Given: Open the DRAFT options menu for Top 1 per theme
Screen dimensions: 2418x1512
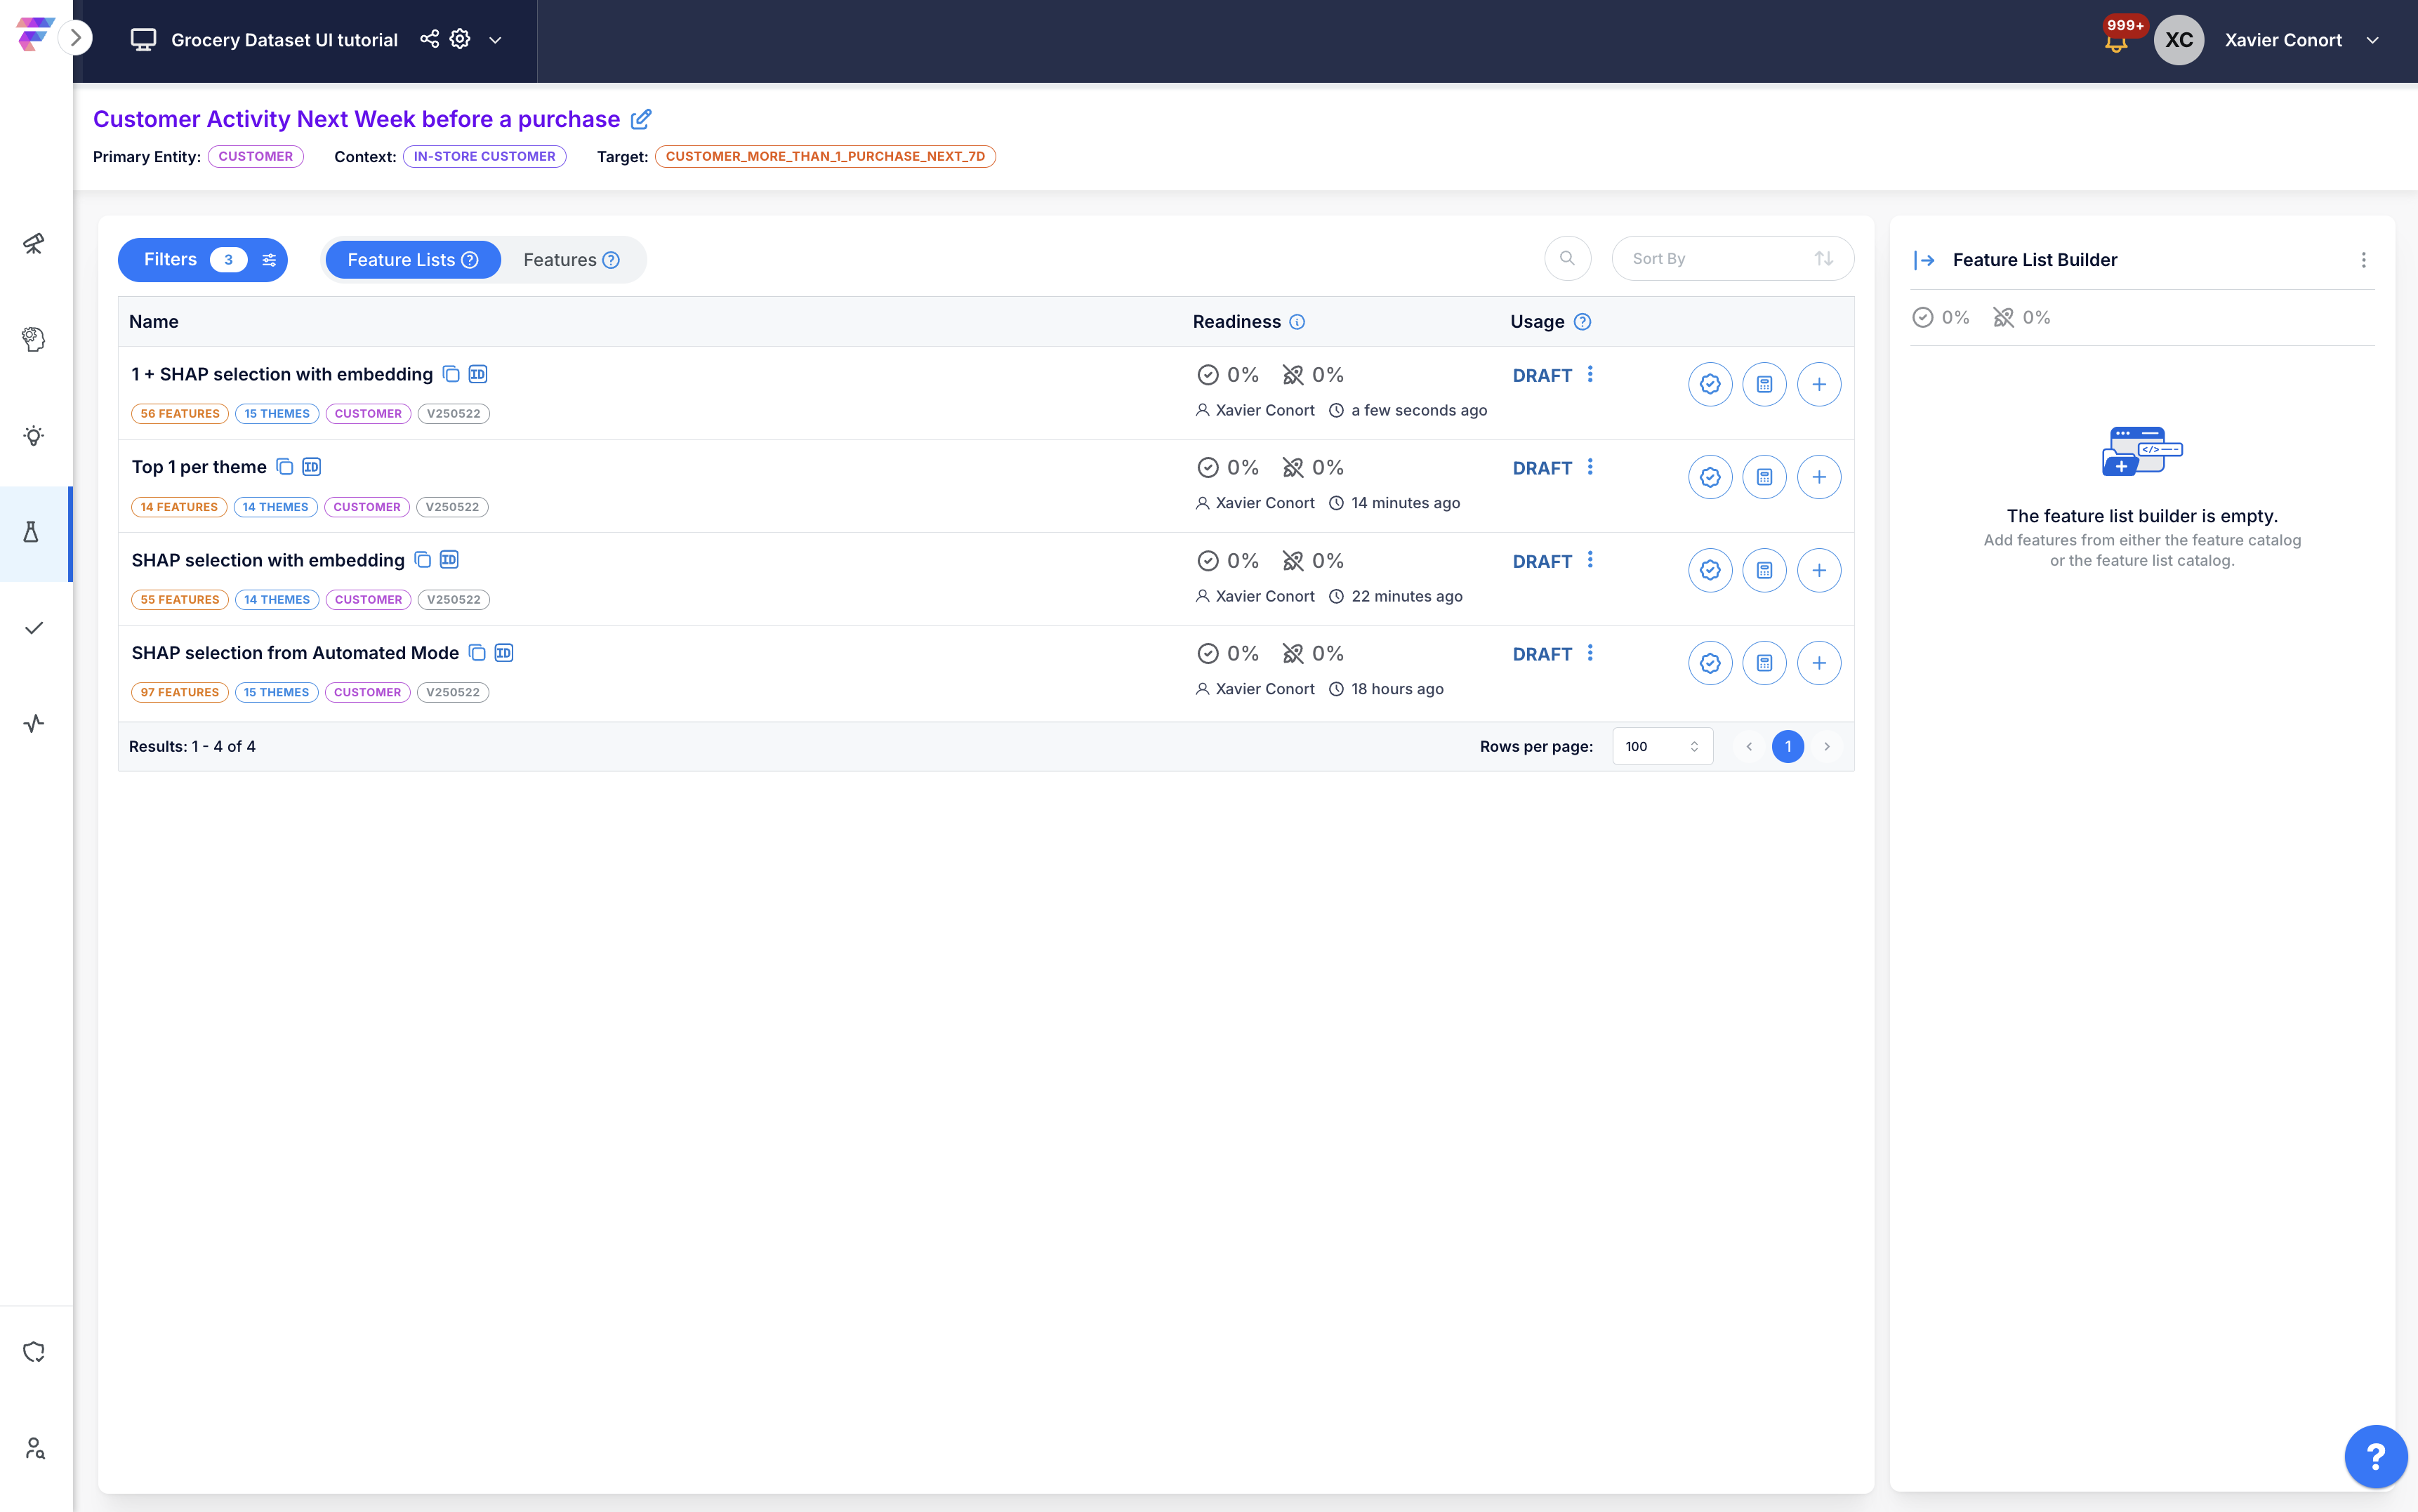Looking at the screenshot, I should point(1590,467).
